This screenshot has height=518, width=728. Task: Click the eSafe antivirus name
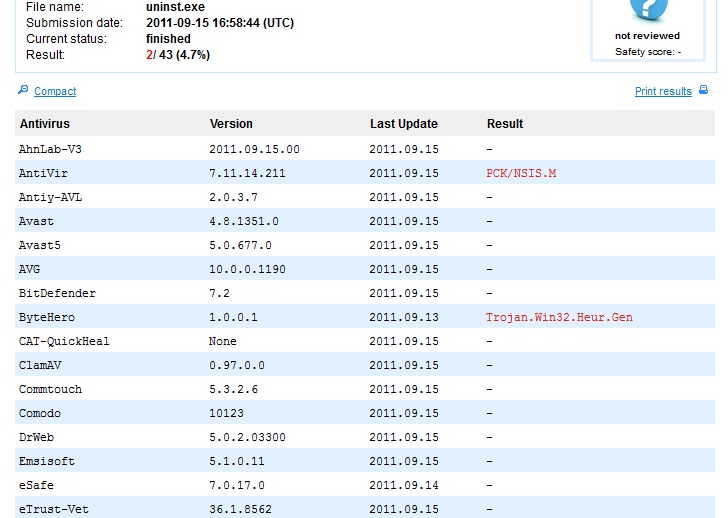pos(36,486)
